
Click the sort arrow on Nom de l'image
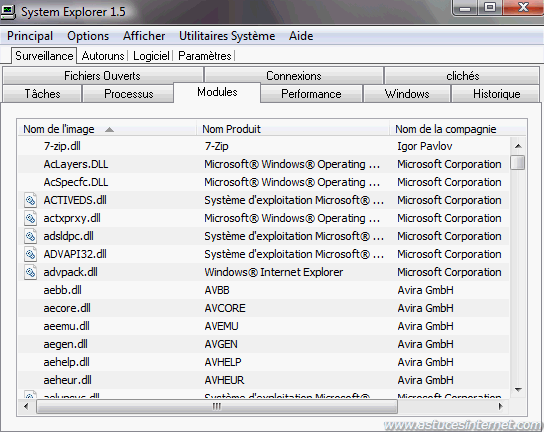click(x=109, y=130)
